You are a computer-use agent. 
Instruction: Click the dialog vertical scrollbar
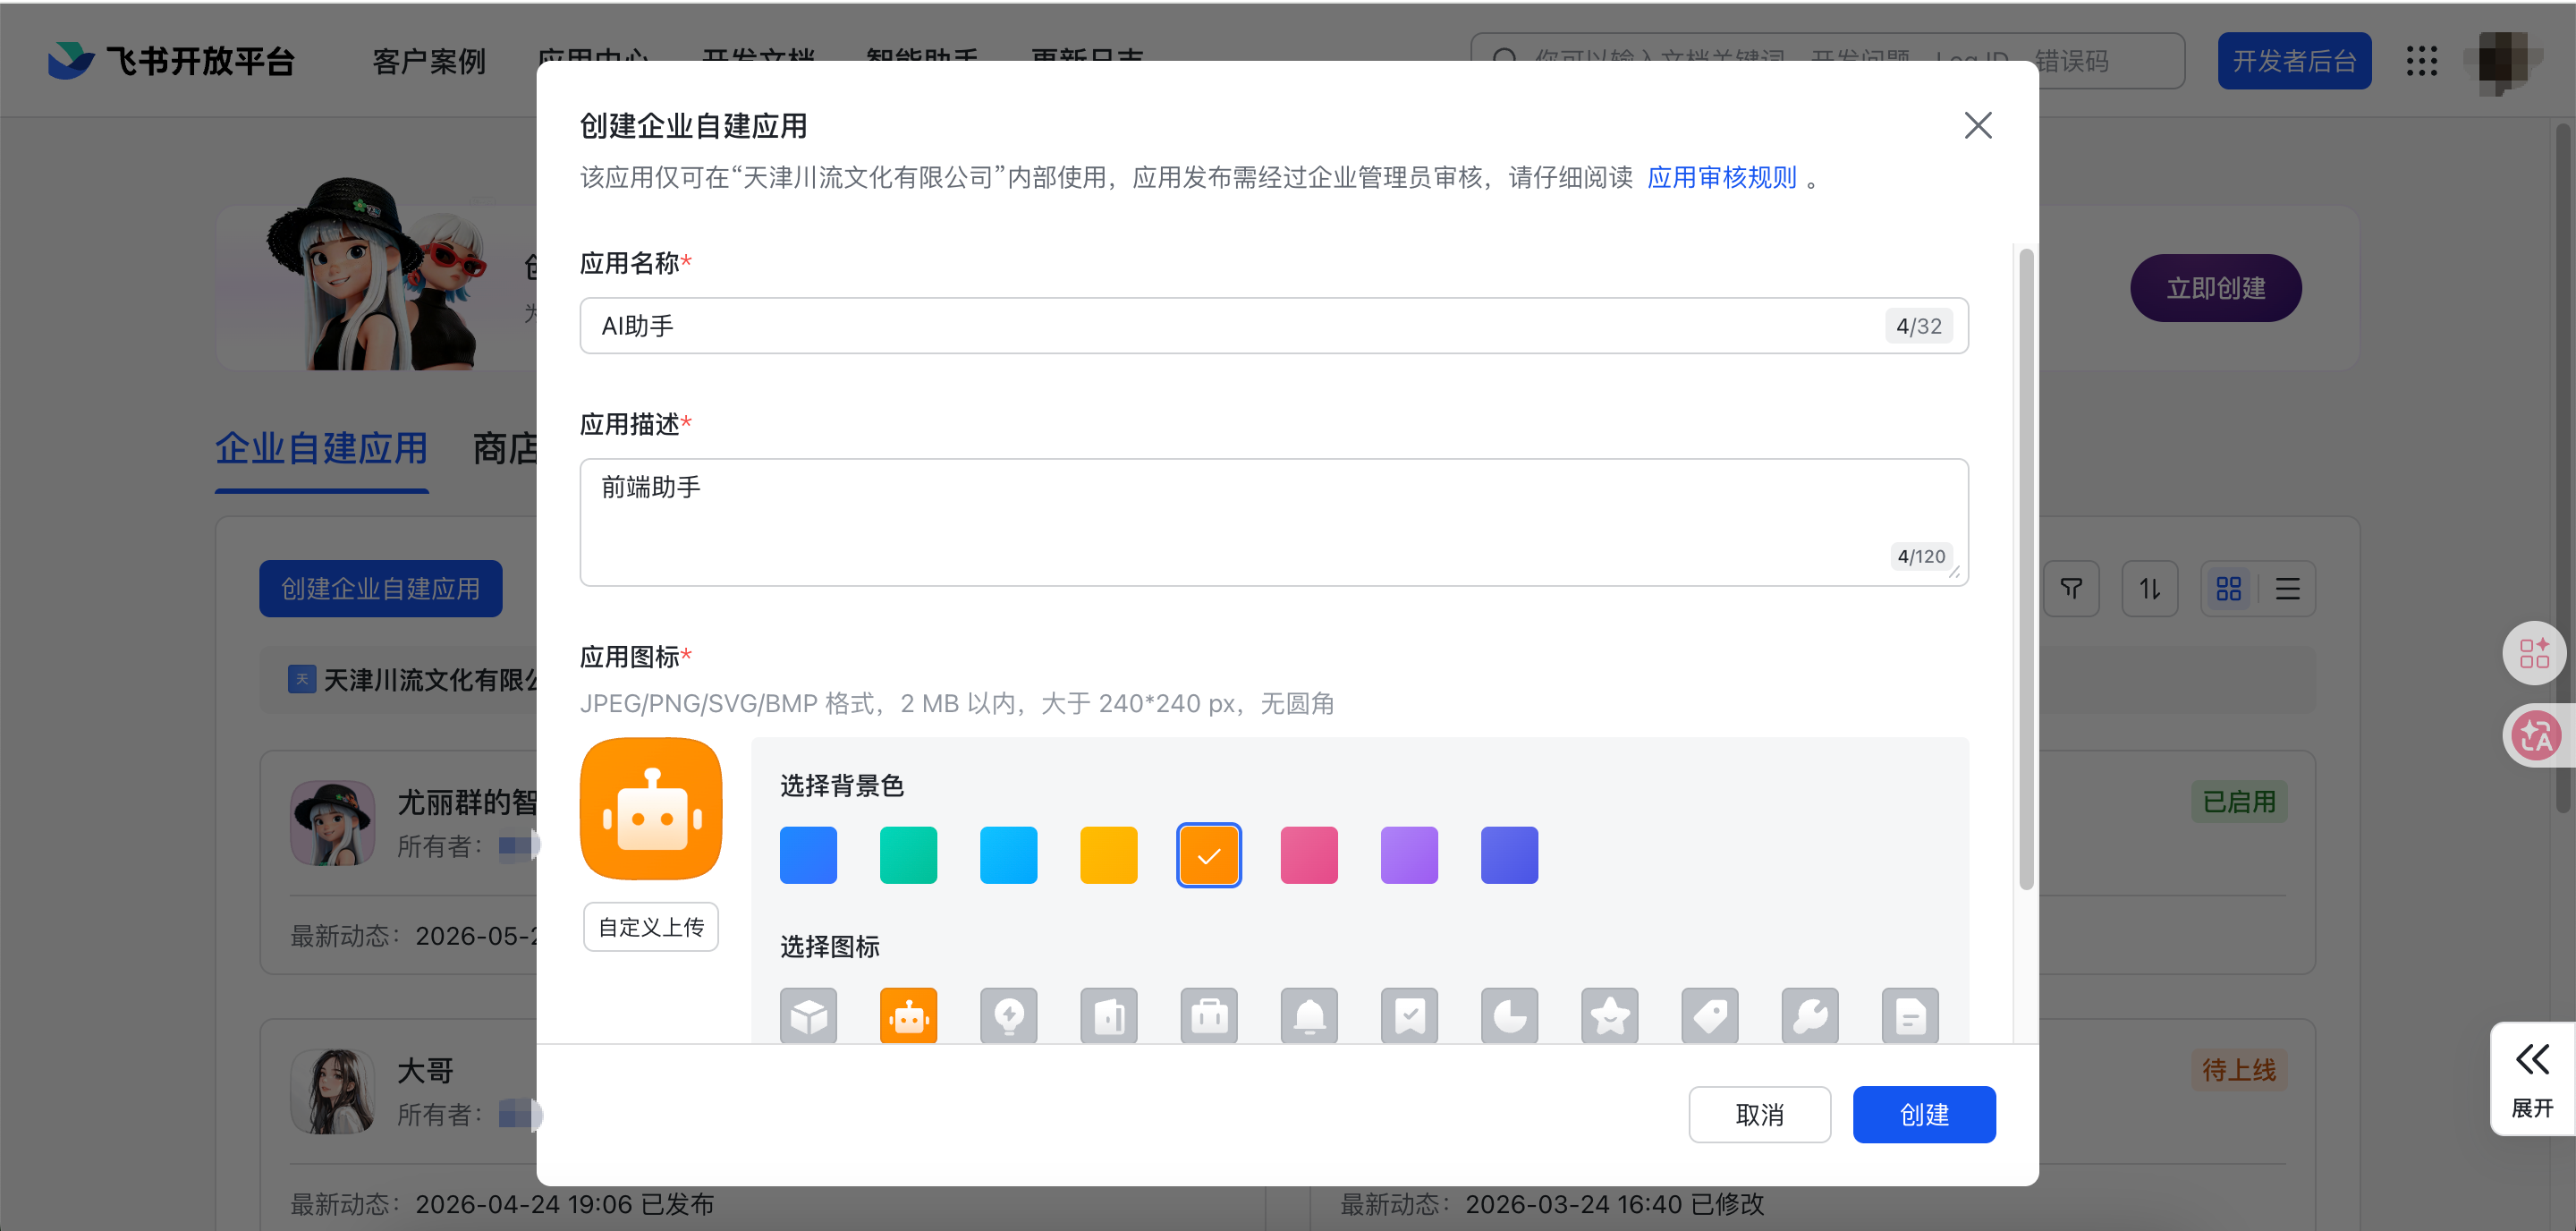(2026, 570)
